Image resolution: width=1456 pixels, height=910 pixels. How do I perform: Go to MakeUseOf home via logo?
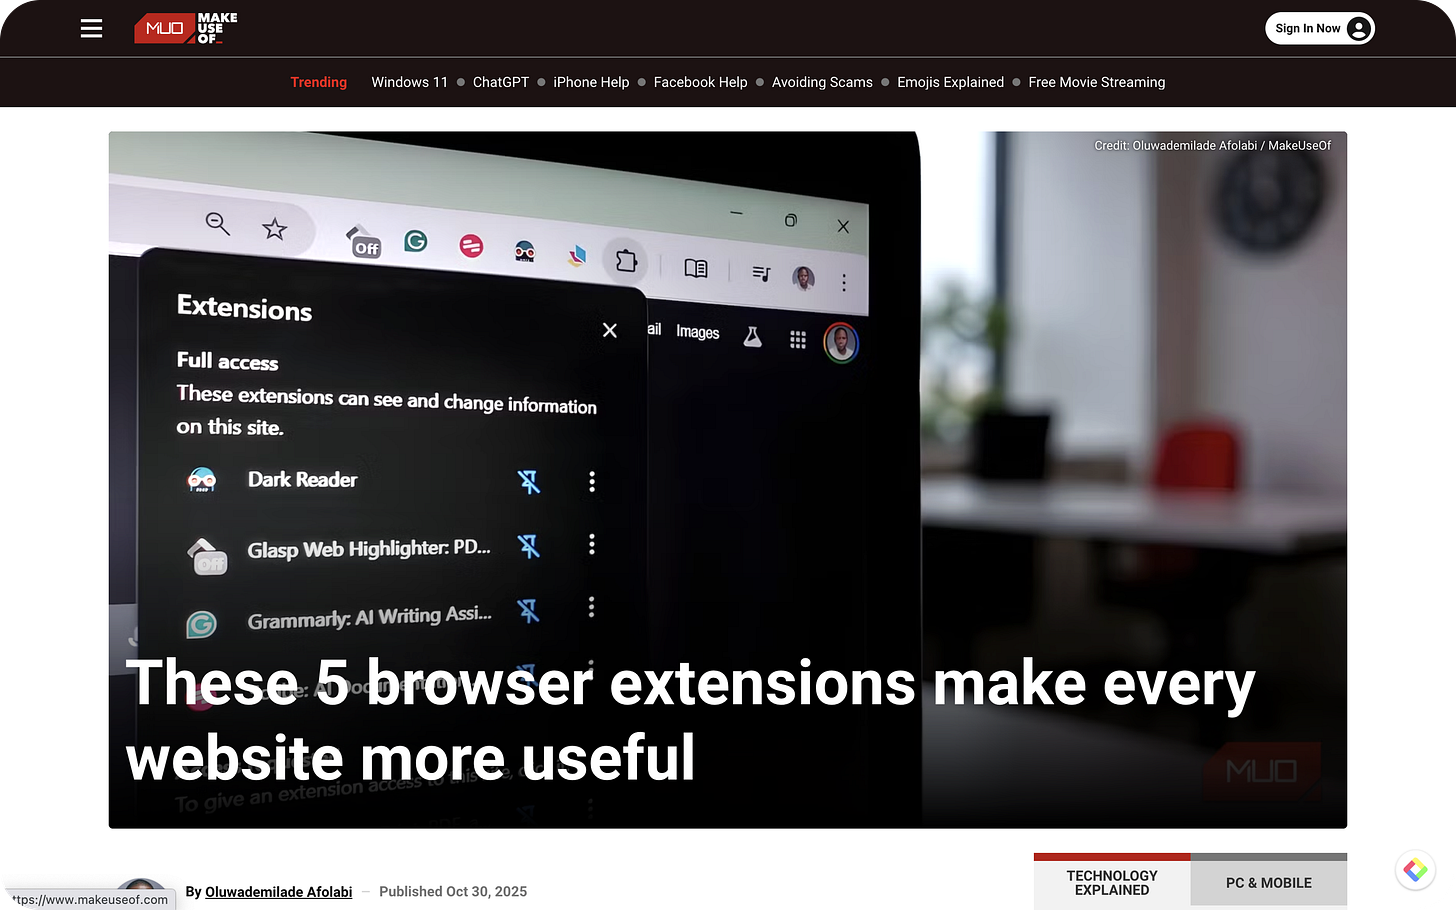186,28
